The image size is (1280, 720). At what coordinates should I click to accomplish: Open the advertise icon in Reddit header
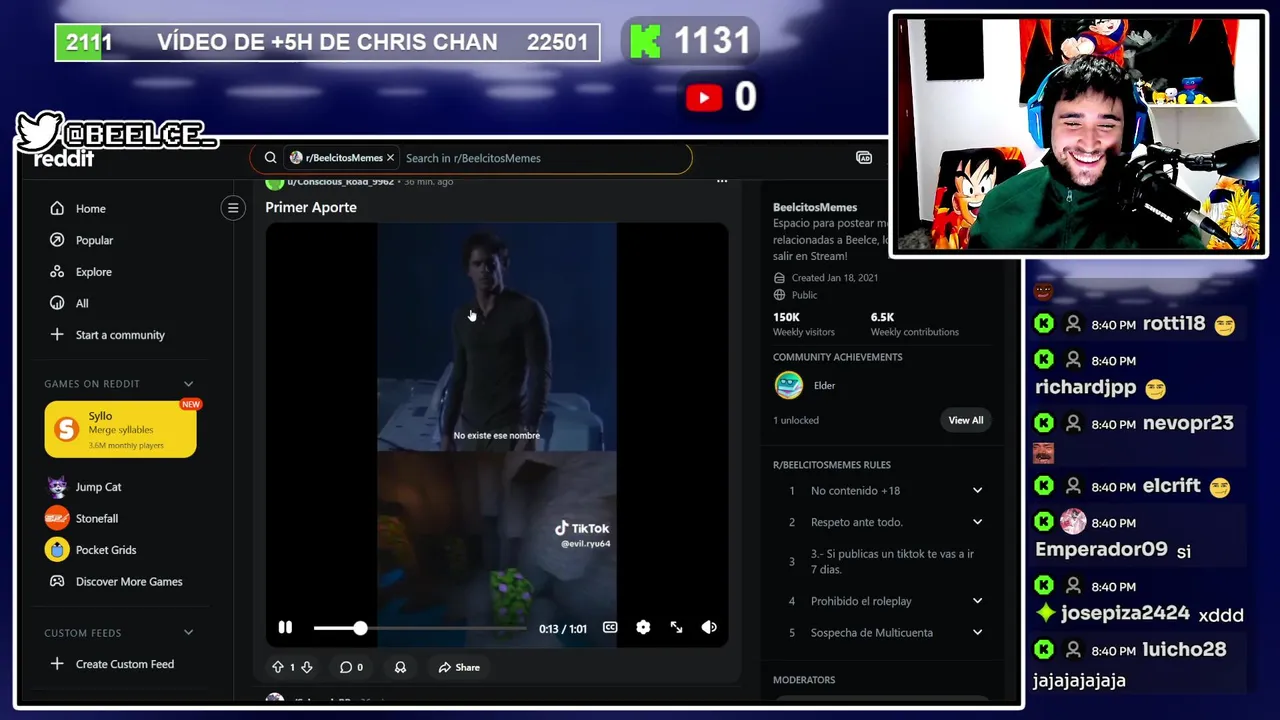coord(864,158)
